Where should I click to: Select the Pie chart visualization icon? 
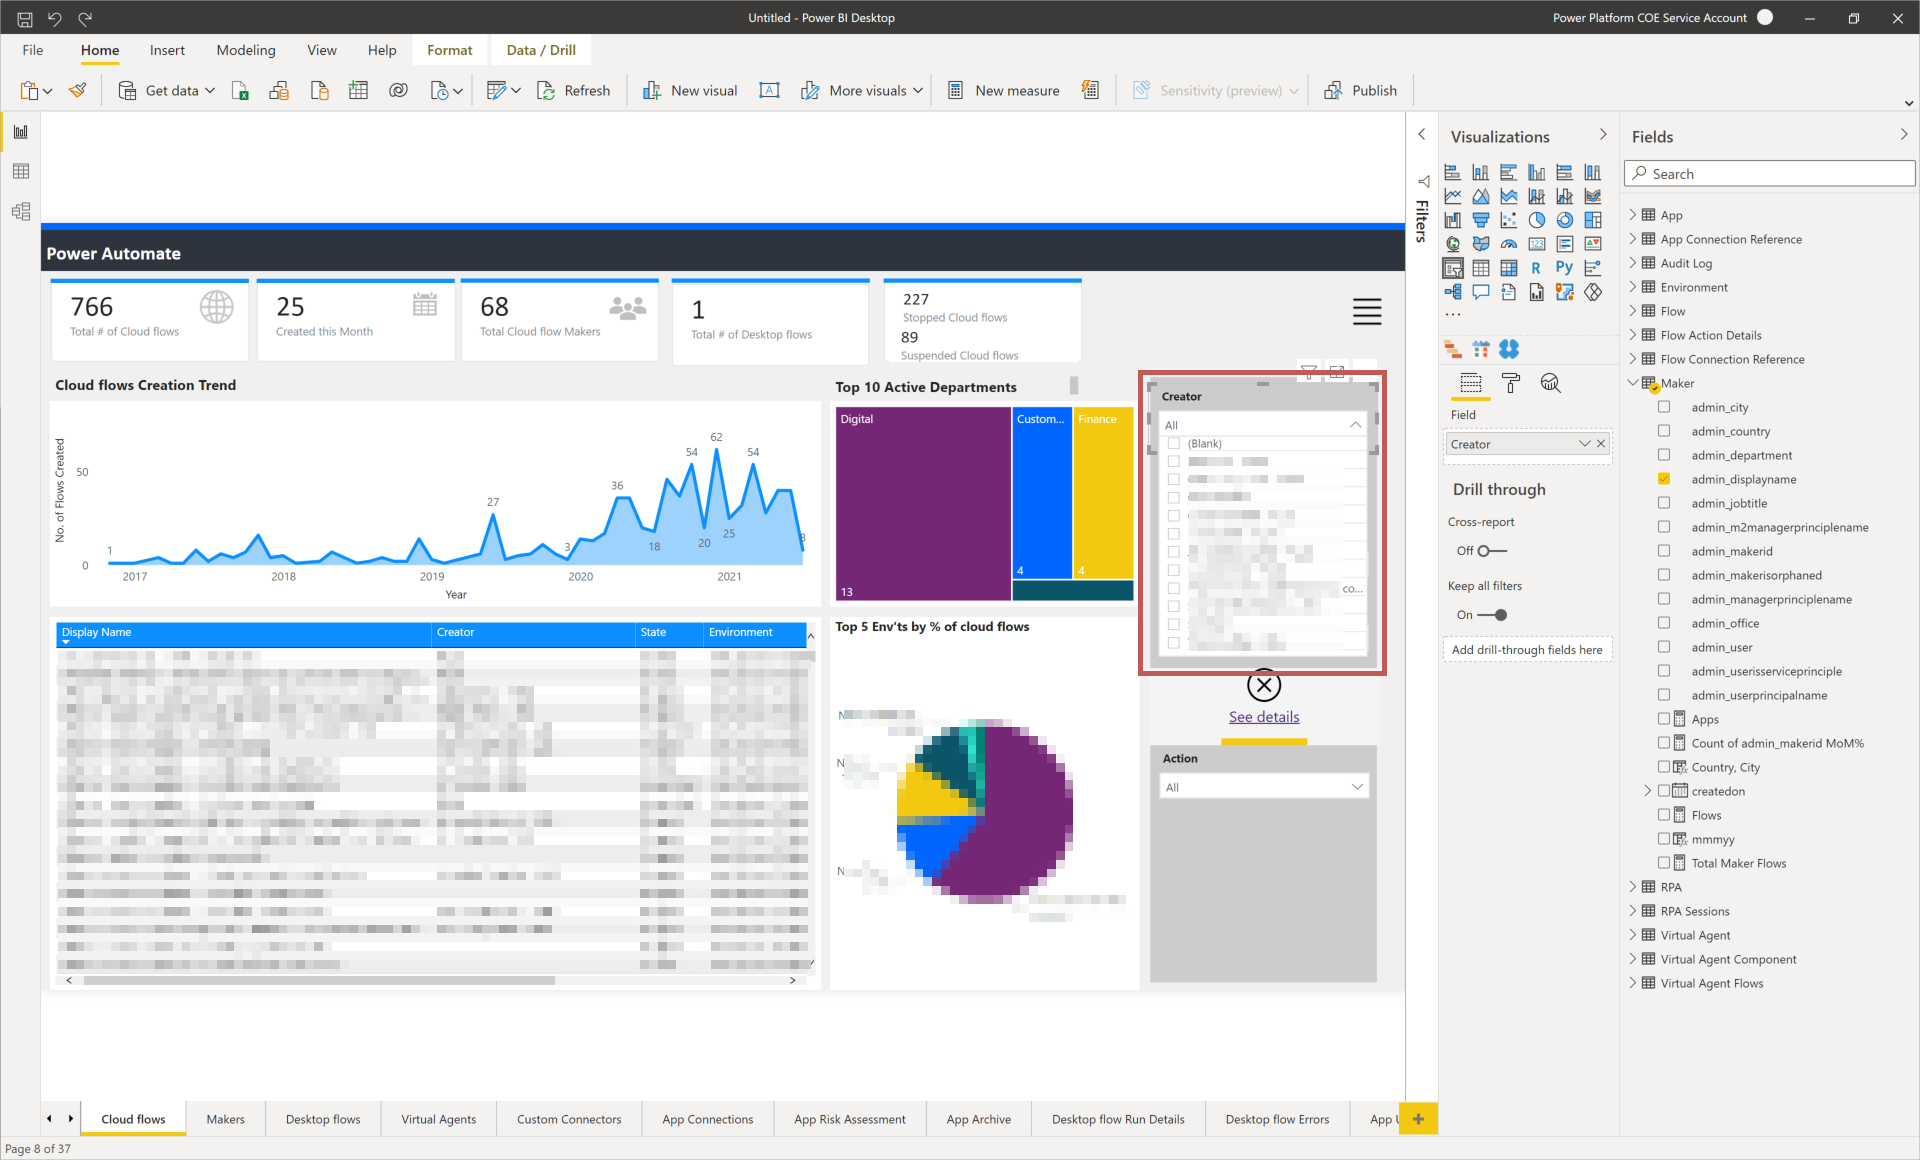point(1537,220)
